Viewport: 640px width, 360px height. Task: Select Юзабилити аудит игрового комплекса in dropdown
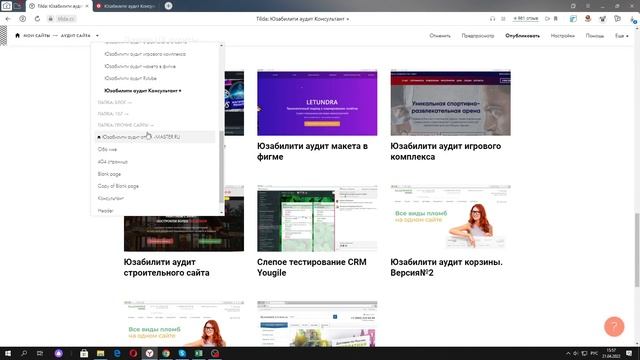(x=145, y=54)
